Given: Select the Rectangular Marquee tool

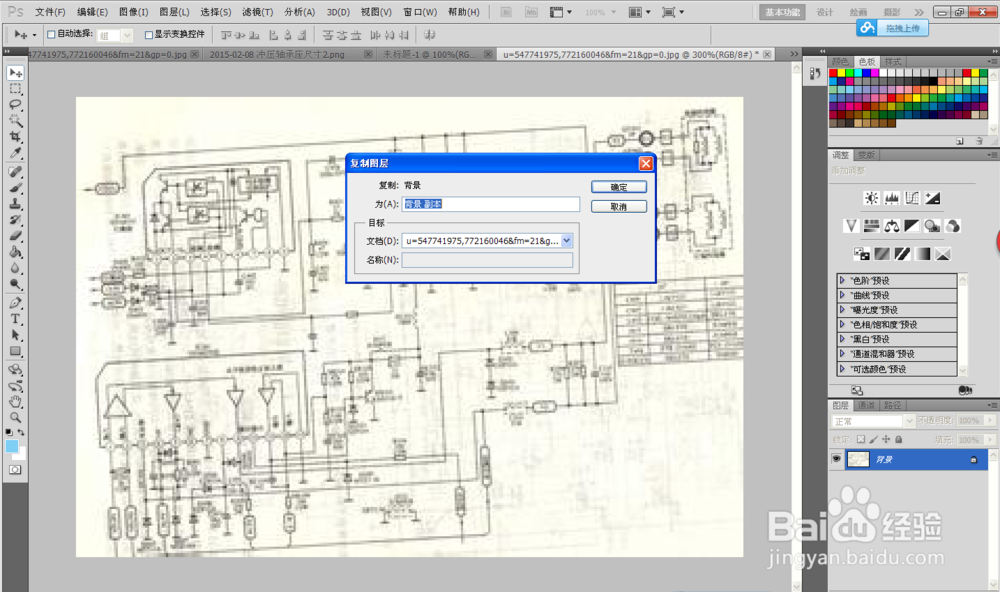Looking at the screenshot, I should pos(15,89).
